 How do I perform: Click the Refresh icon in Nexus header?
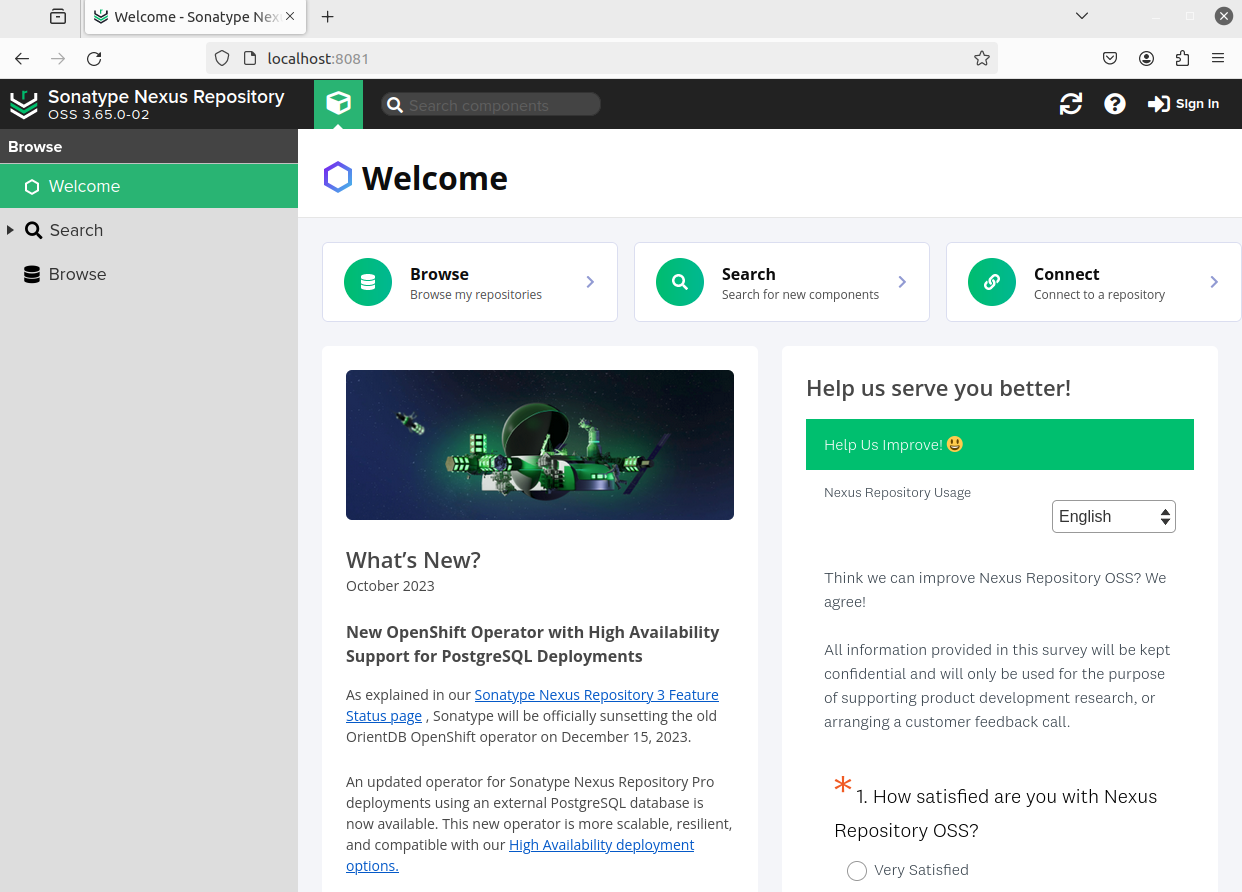tap(1071, 104)
